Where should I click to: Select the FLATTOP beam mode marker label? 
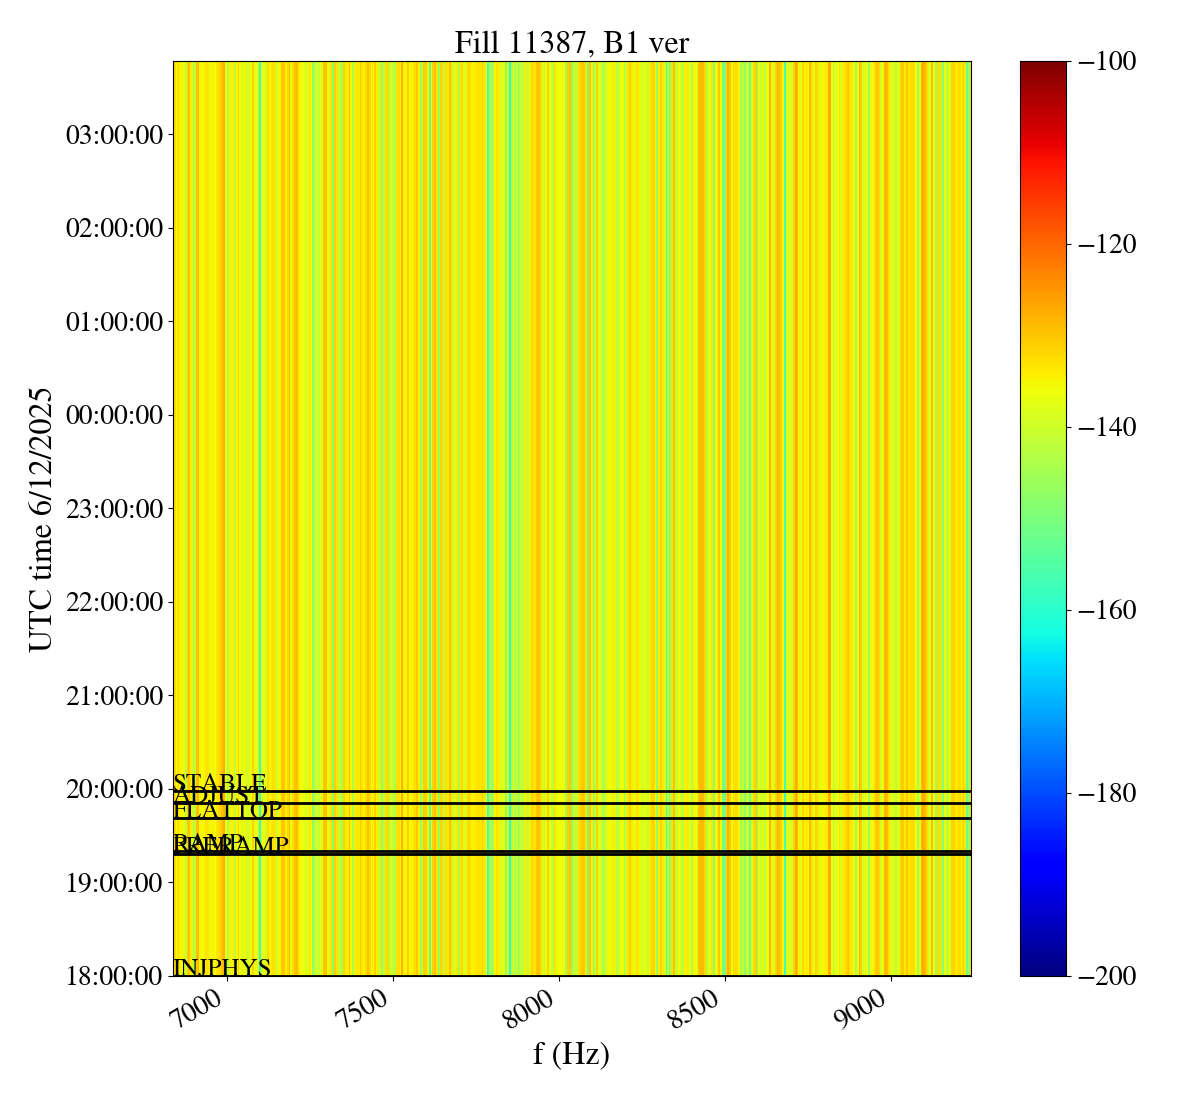[x=228, y=810]
